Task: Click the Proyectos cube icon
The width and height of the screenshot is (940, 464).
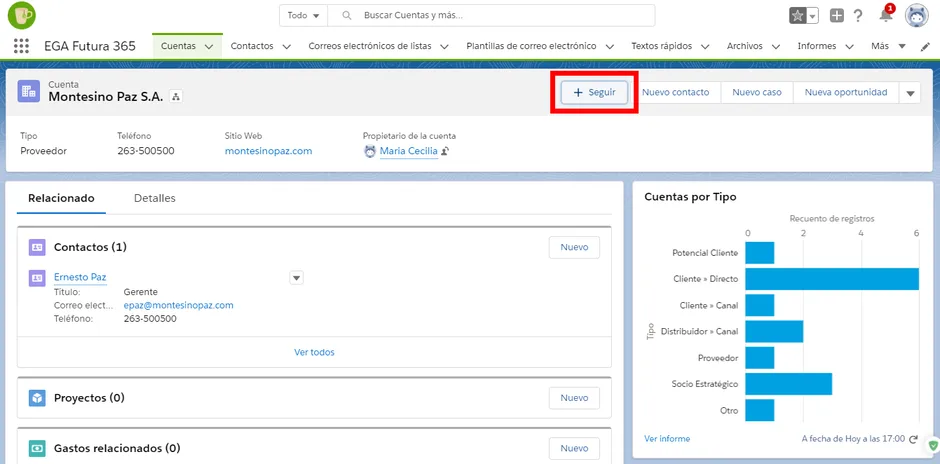Action: 37,398
